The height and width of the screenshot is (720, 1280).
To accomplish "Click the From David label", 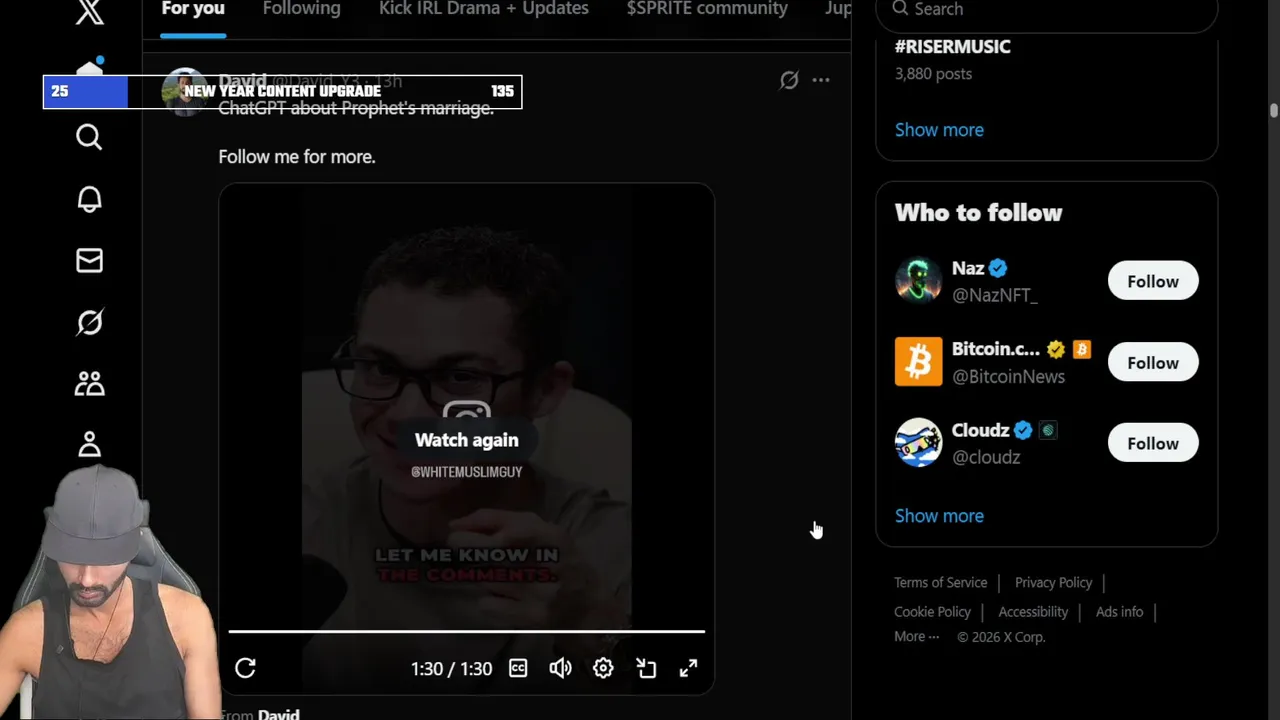I will pos(260,714).
